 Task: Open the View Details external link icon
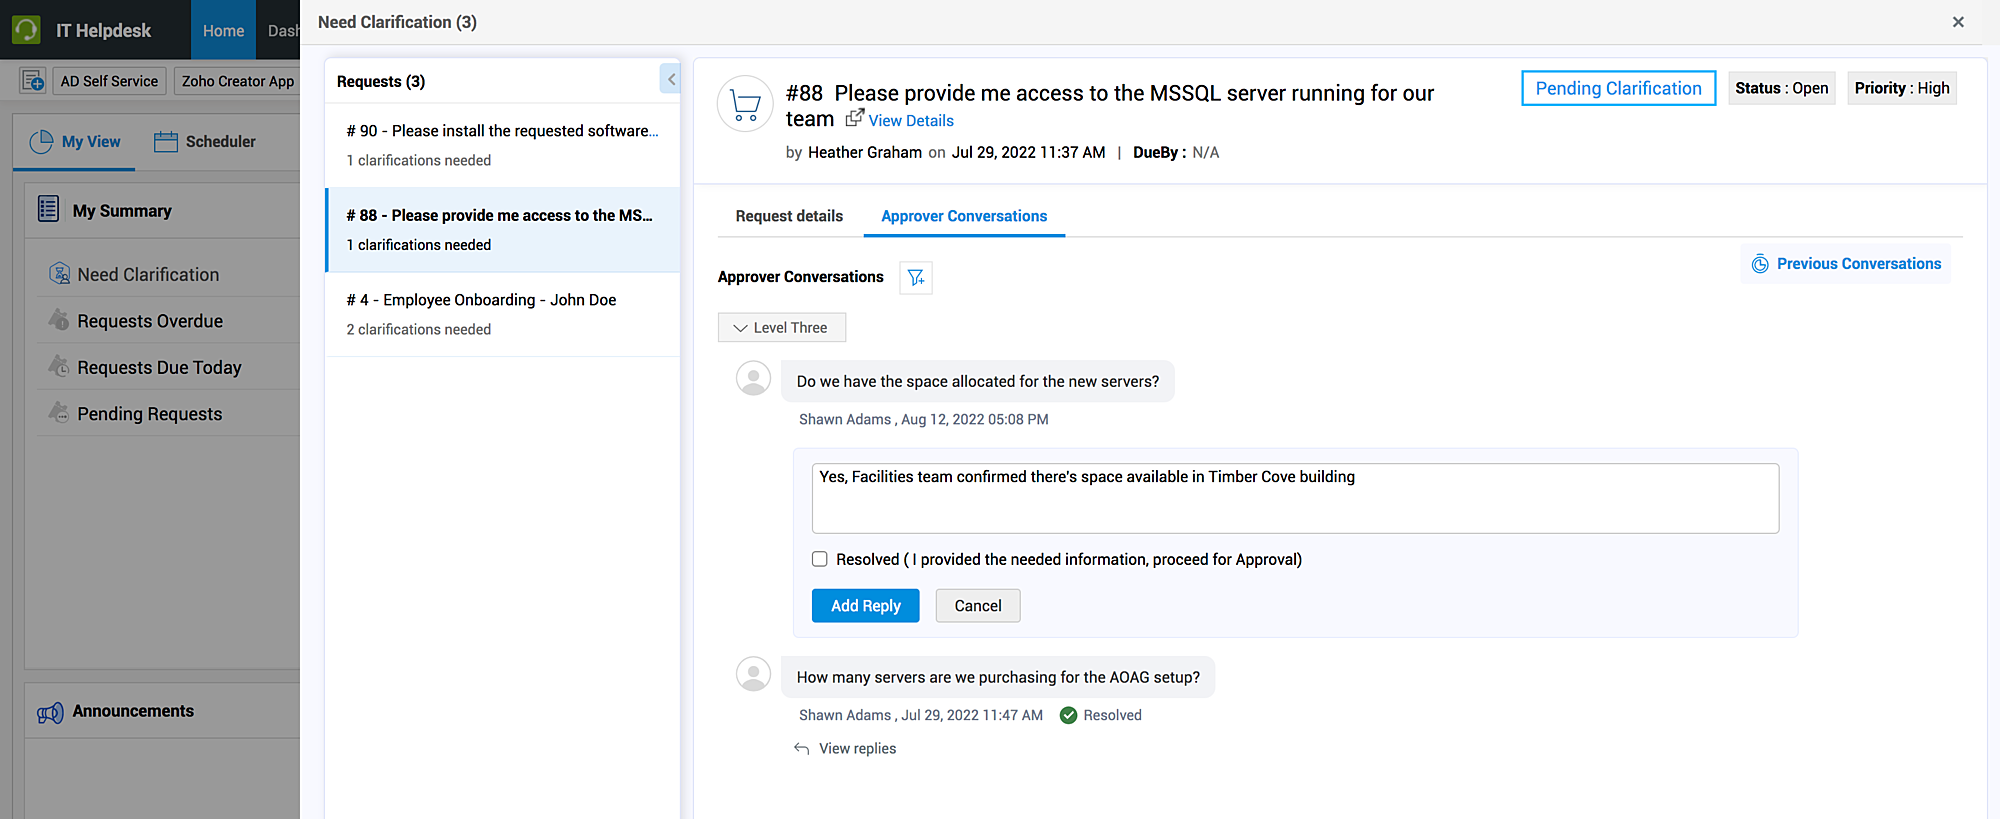coord(854,118)
